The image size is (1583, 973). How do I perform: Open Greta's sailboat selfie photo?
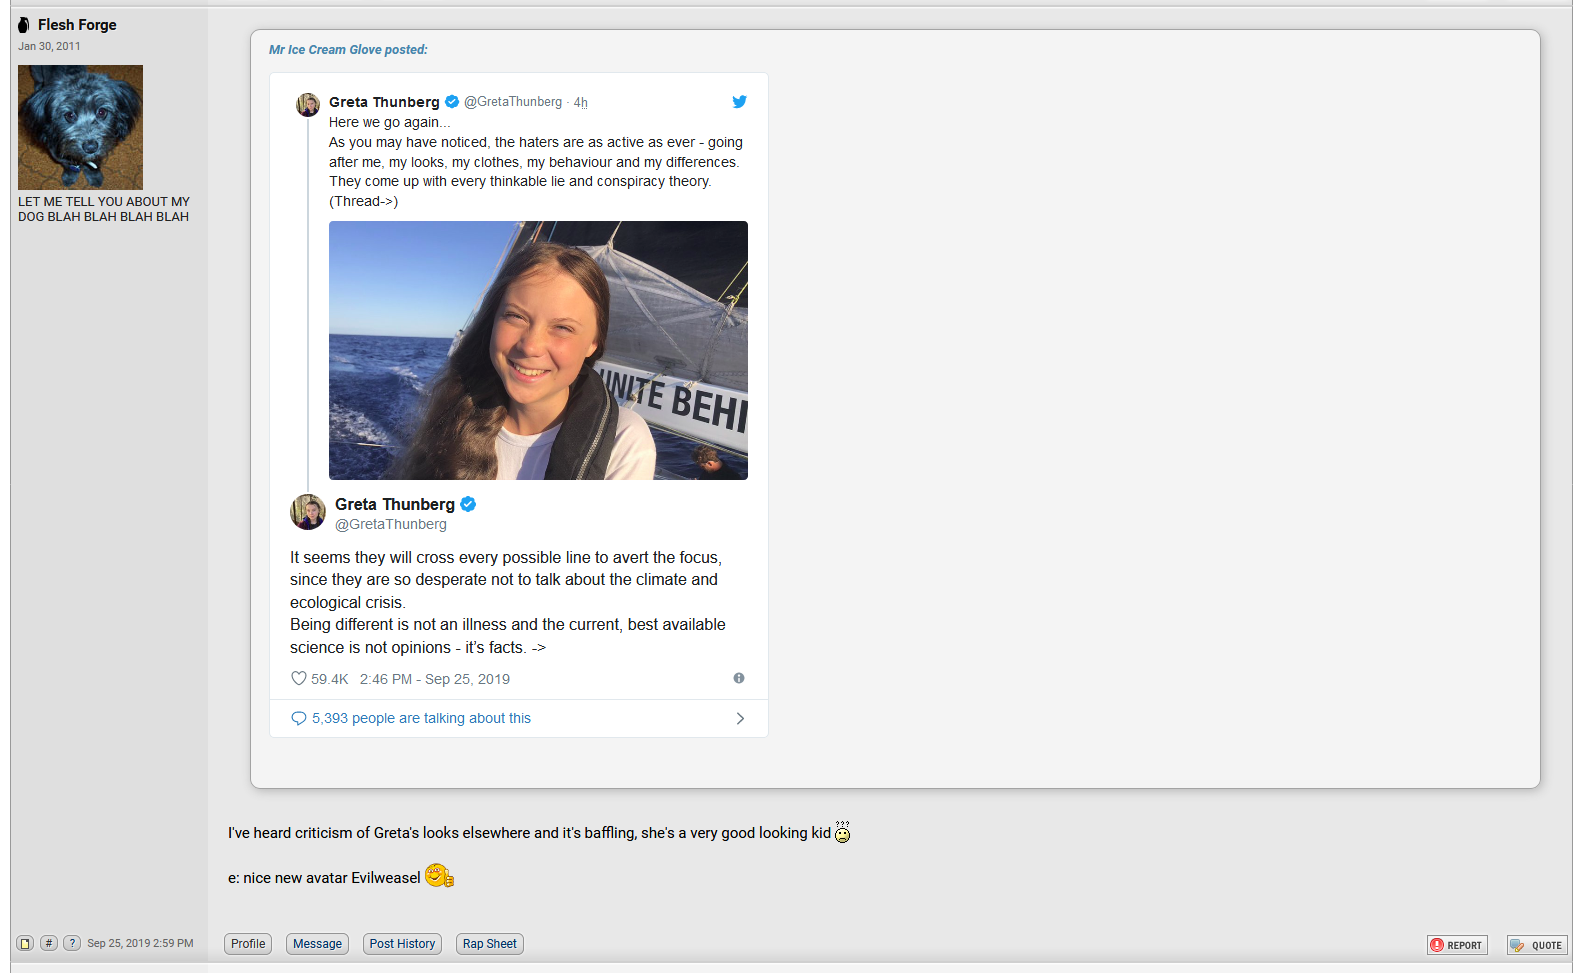538,350
